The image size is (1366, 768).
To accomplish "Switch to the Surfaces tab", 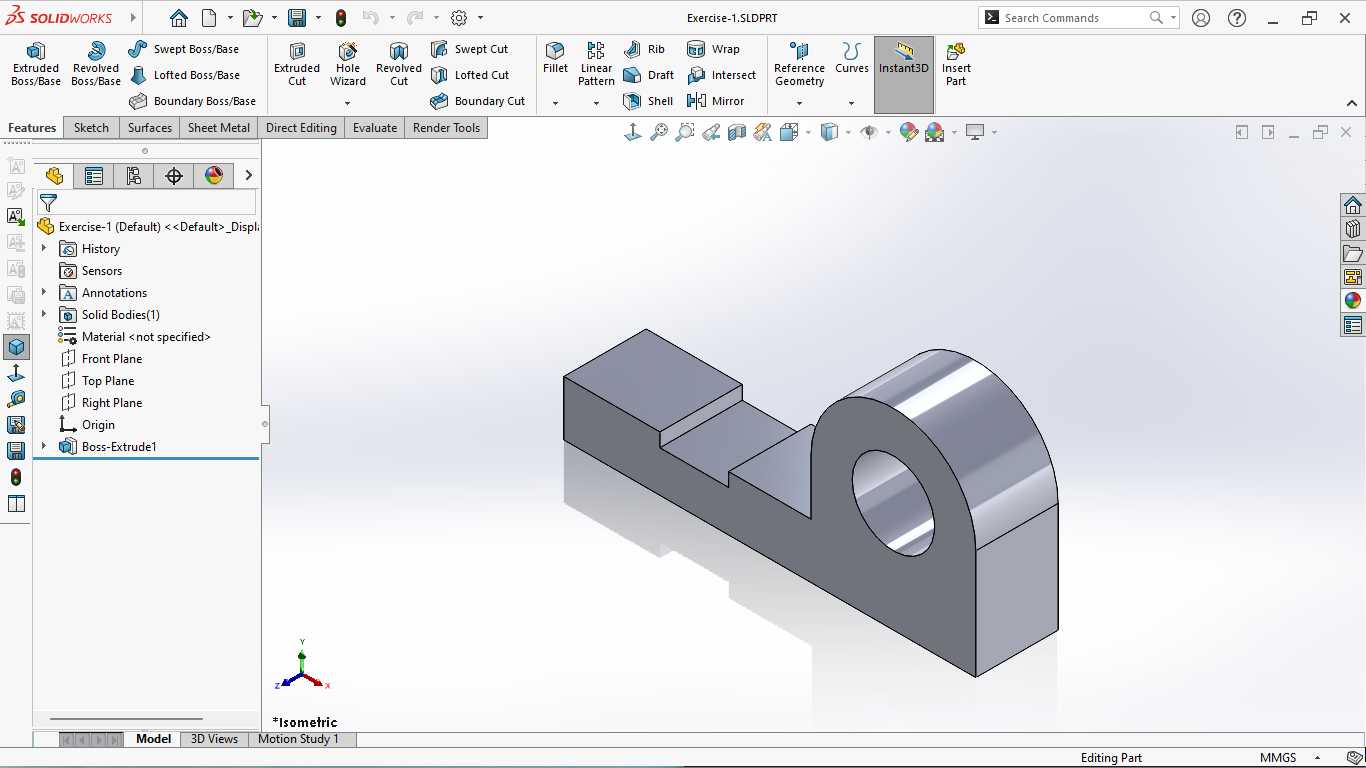I will coord(150,128).
